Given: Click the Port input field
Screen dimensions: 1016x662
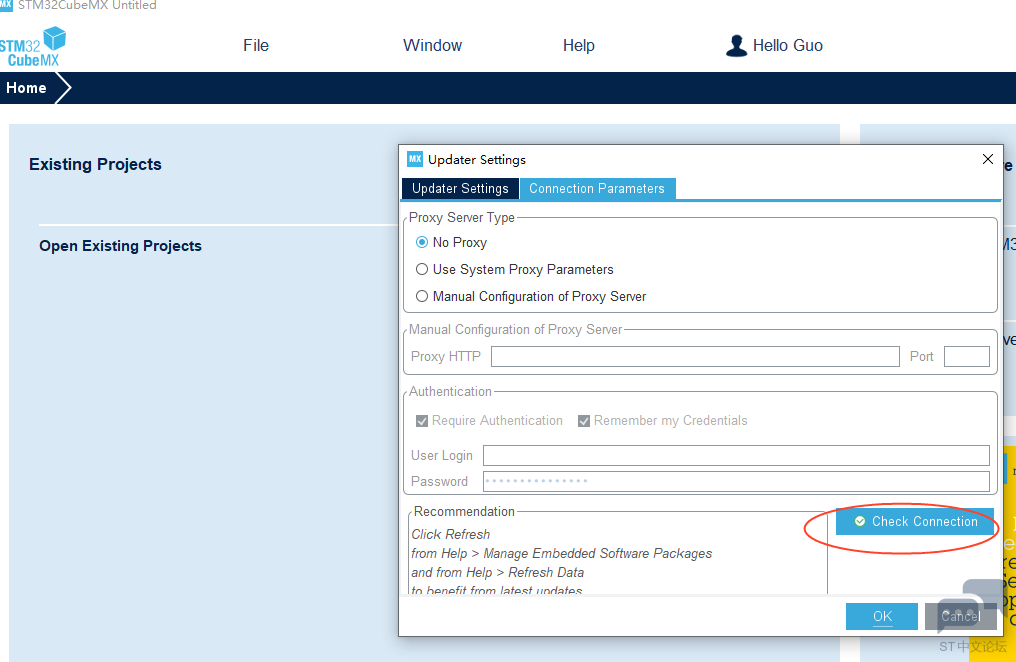Looking at the screenshot, I should pos(966,357).
